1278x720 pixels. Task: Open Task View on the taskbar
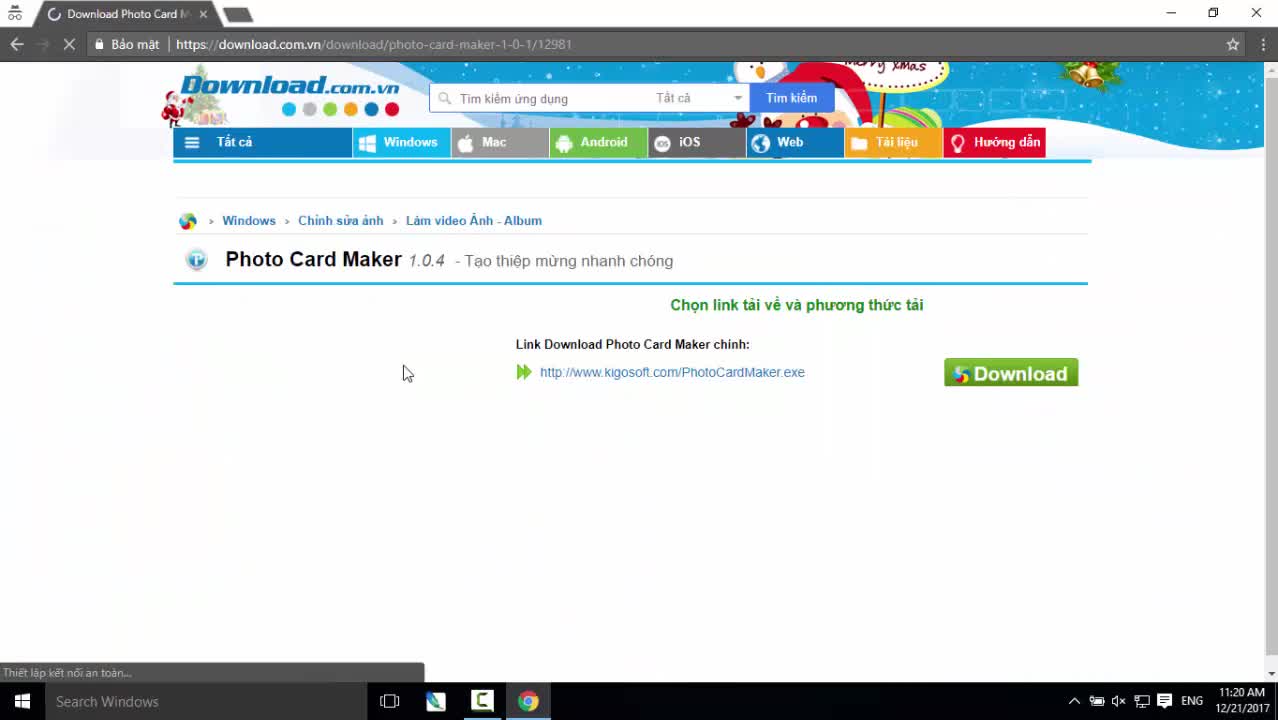coord(390,701)
